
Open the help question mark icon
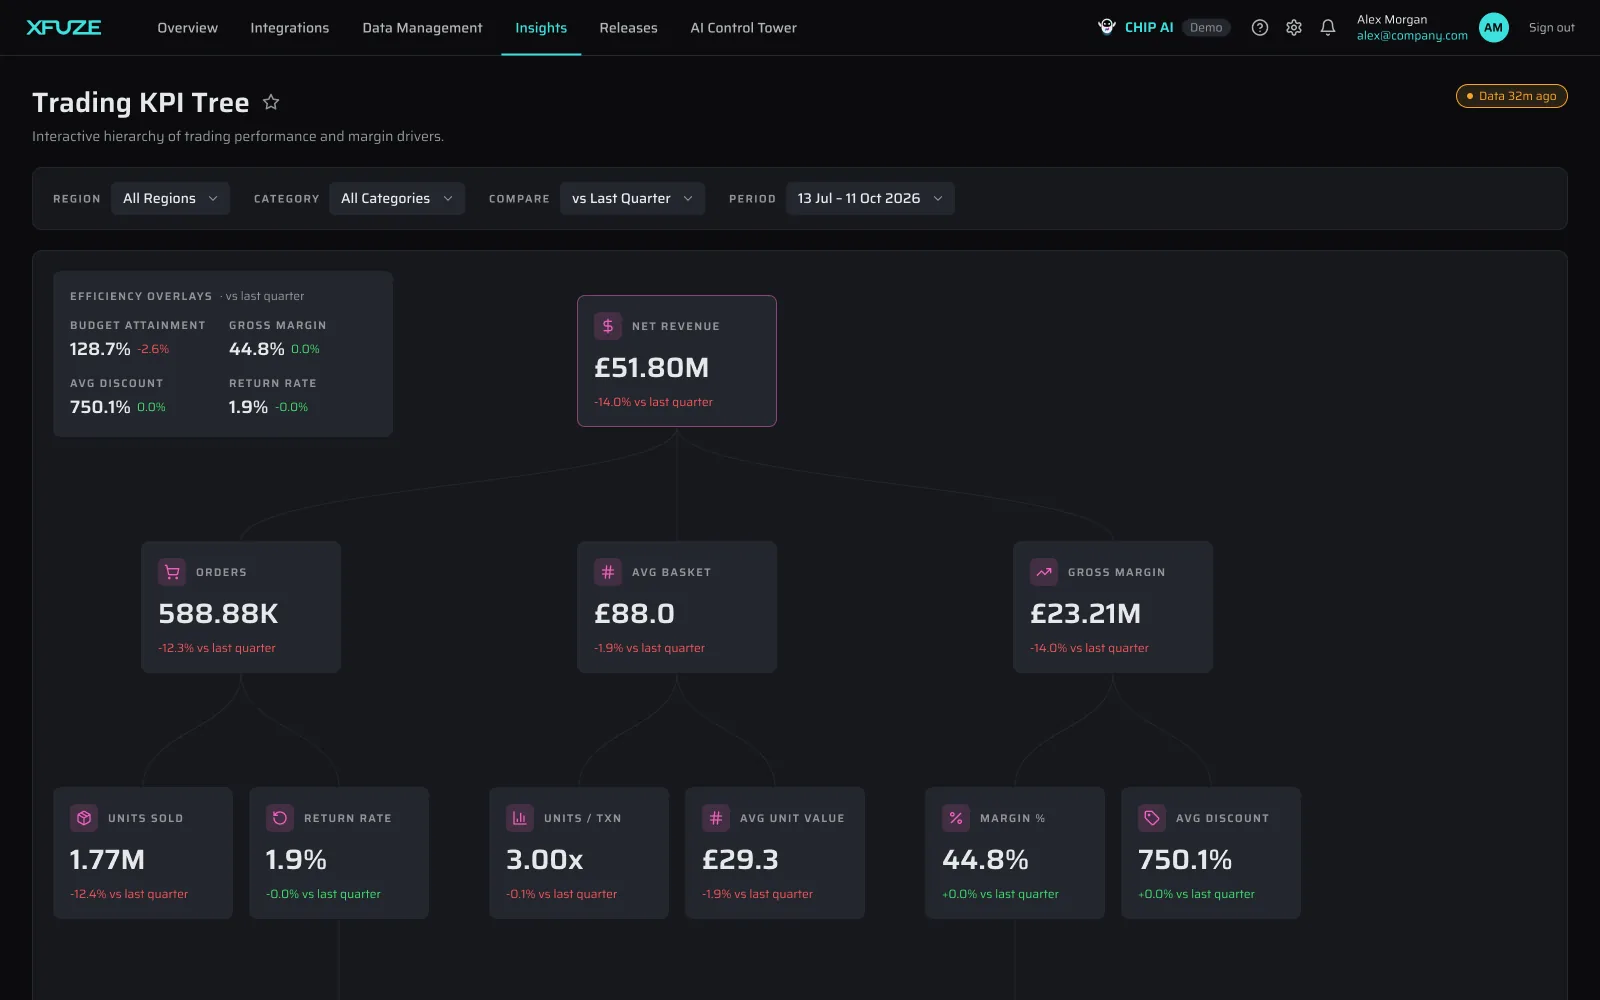(x=1260, y=28)
